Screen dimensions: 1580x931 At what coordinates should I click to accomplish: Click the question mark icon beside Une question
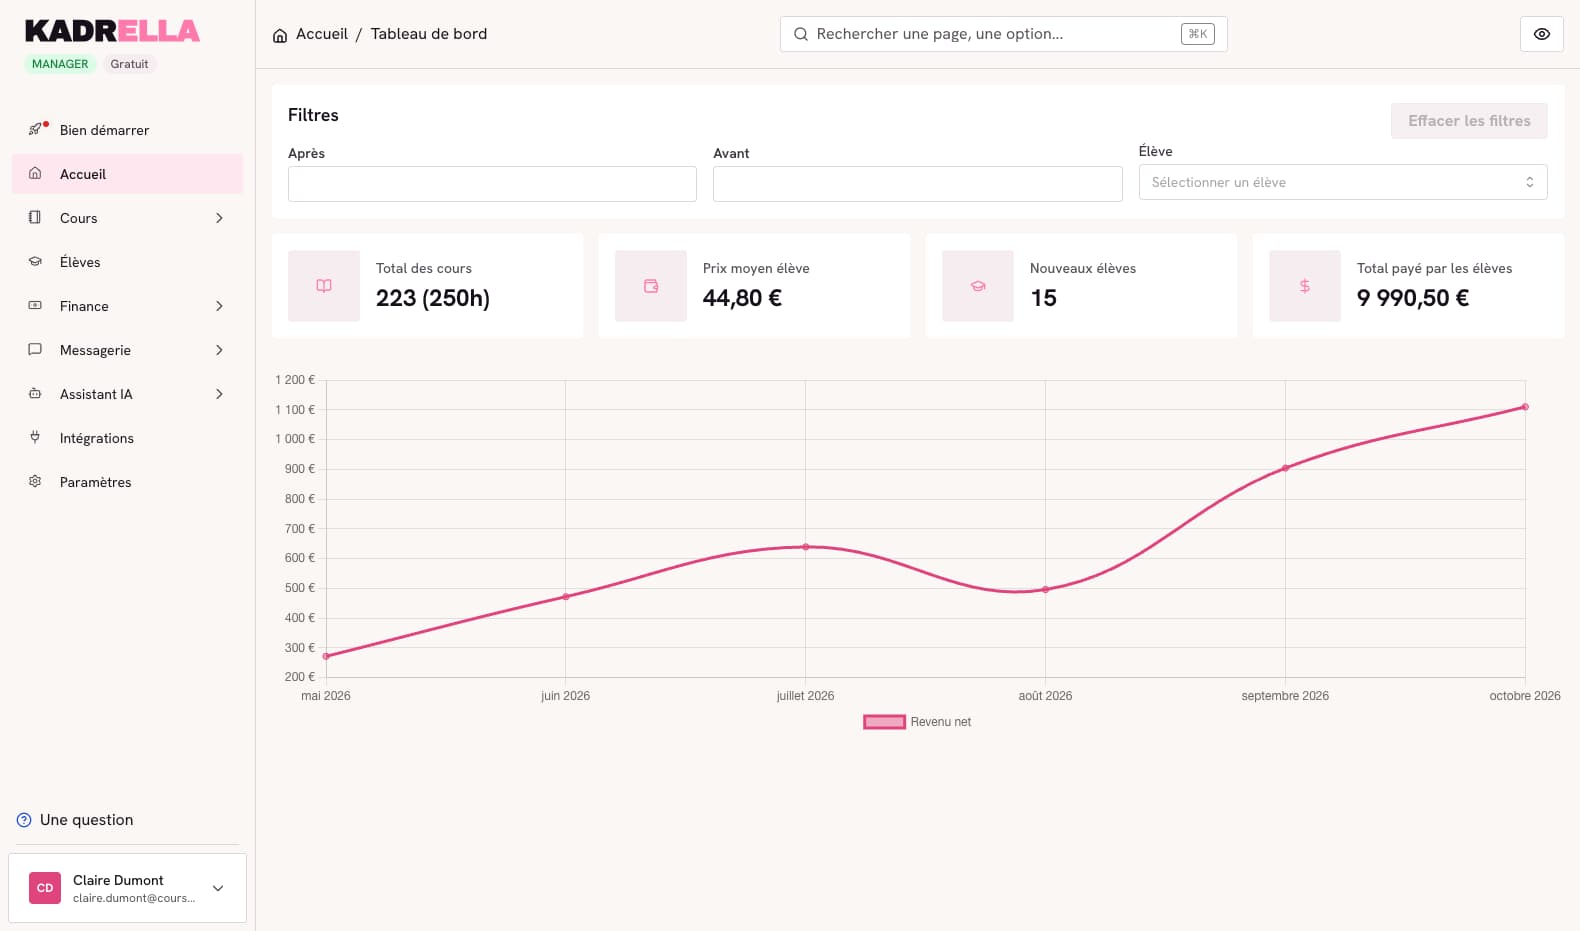pyautogui.click(x=24, y=820)
